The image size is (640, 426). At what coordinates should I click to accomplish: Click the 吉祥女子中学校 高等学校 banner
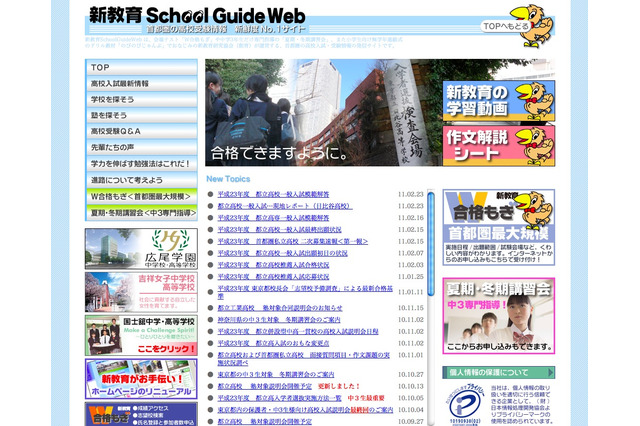[x=141, y=292]
